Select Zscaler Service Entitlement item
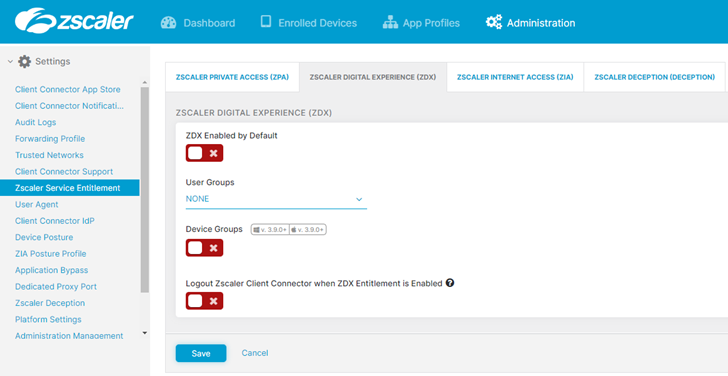728x376 pixels. coord(70,188)
